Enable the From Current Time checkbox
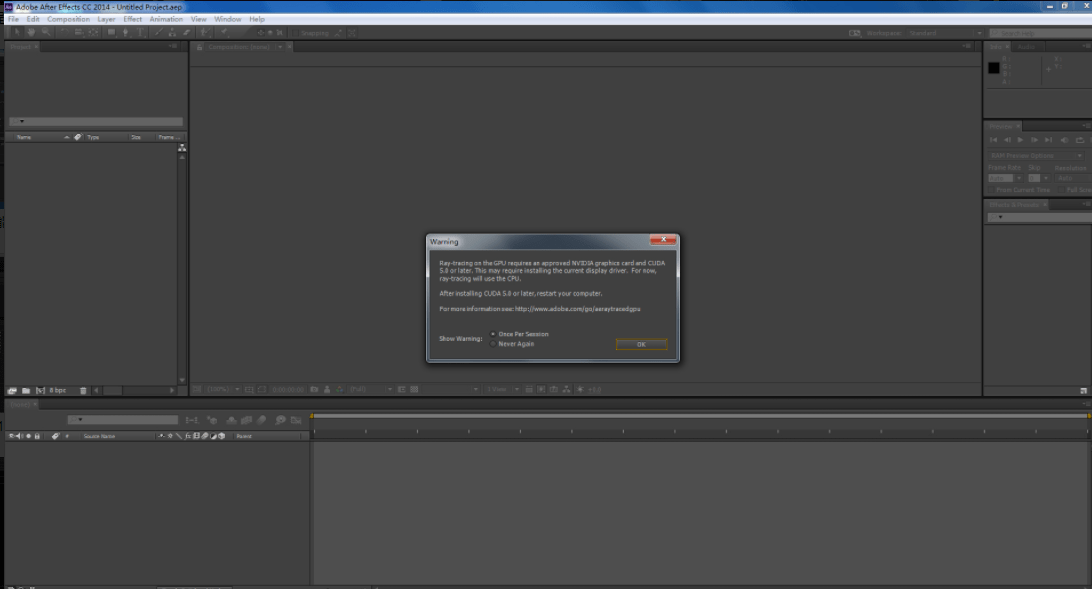The image size is (1092, 589). [991, 190]
